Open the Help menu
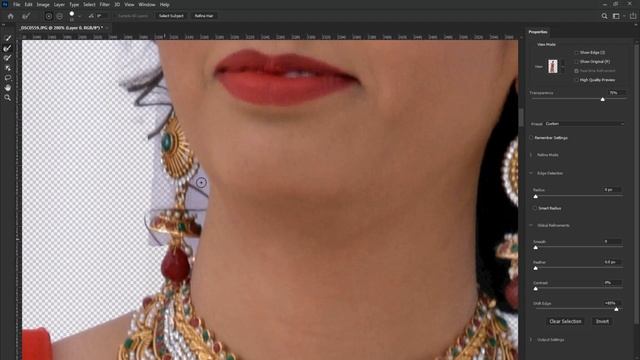The width and height of the screenshot is (640, 360). (x=164, y=4)
